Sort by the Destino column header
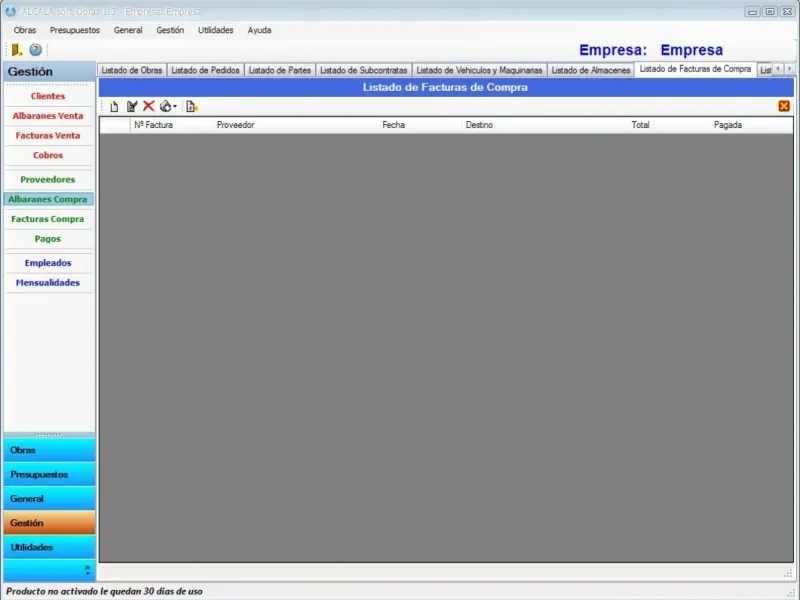 click(x=545, y=125)
